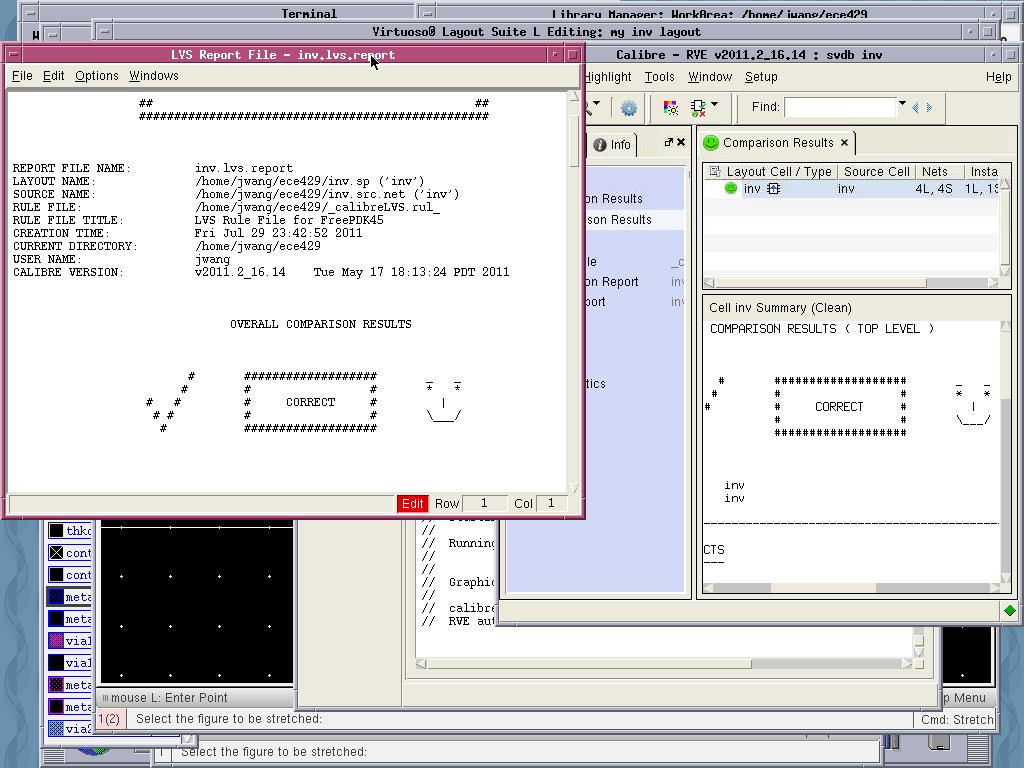
Task: Click the highlight colors icon in RVE toolbar
Action: 670,108
